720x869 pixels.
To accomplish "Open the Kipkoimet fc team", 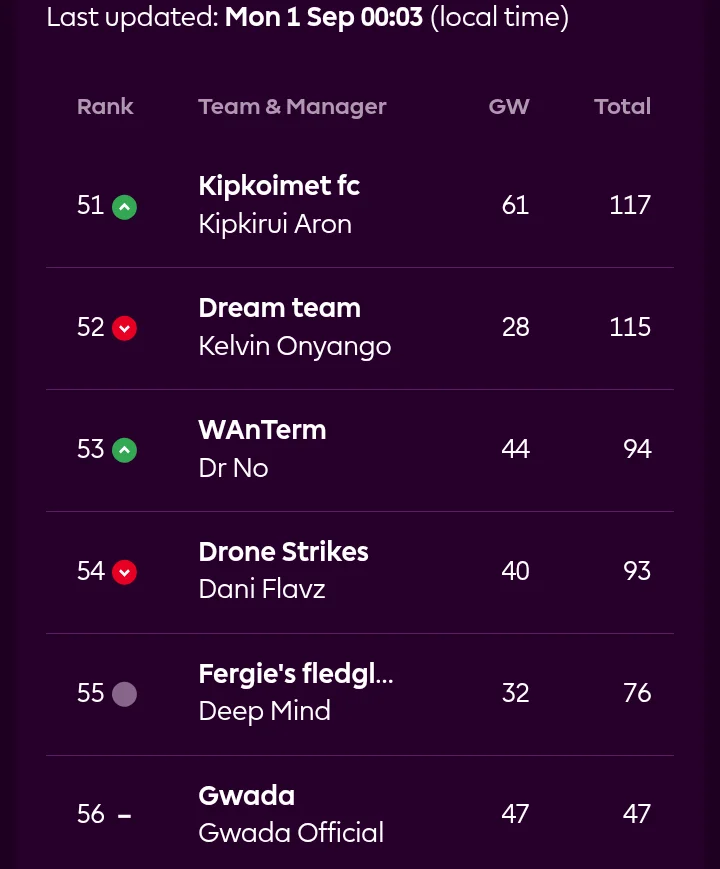I will click(279, 185).
